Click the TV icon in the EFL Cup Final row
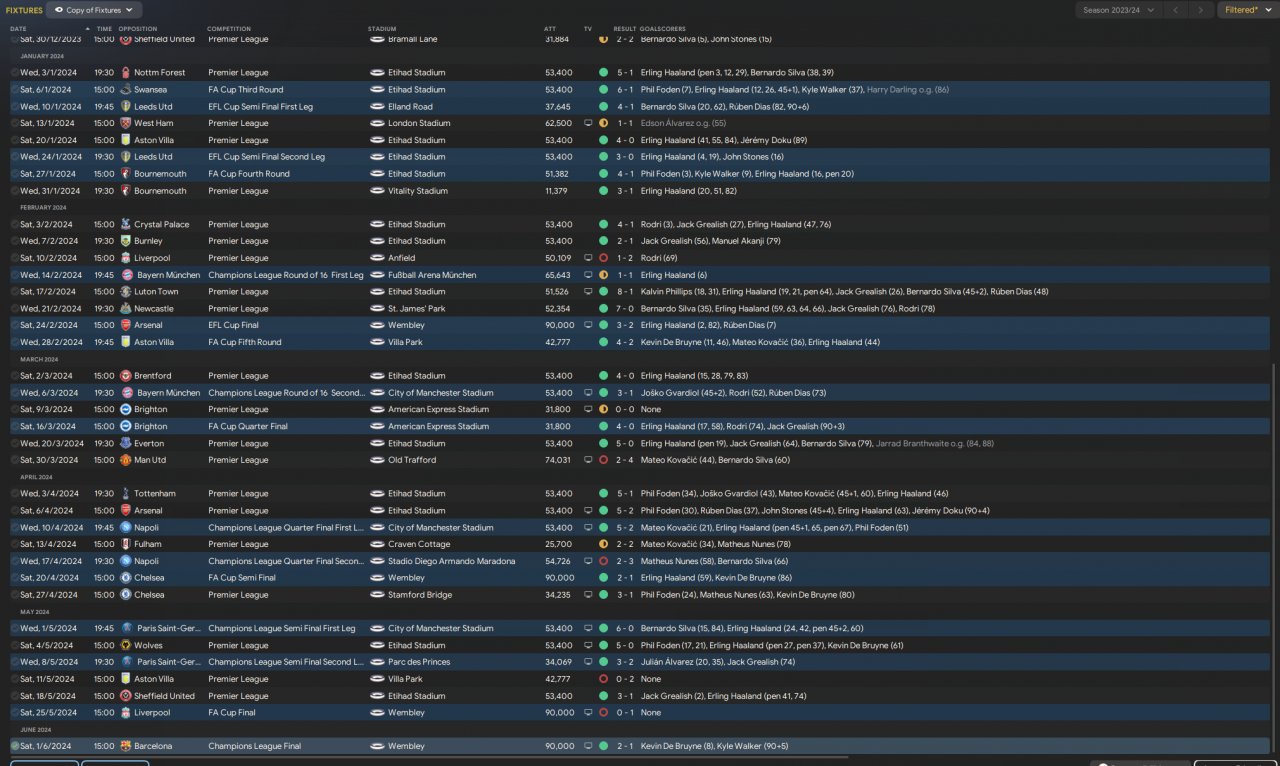 [x=588, y=325]
